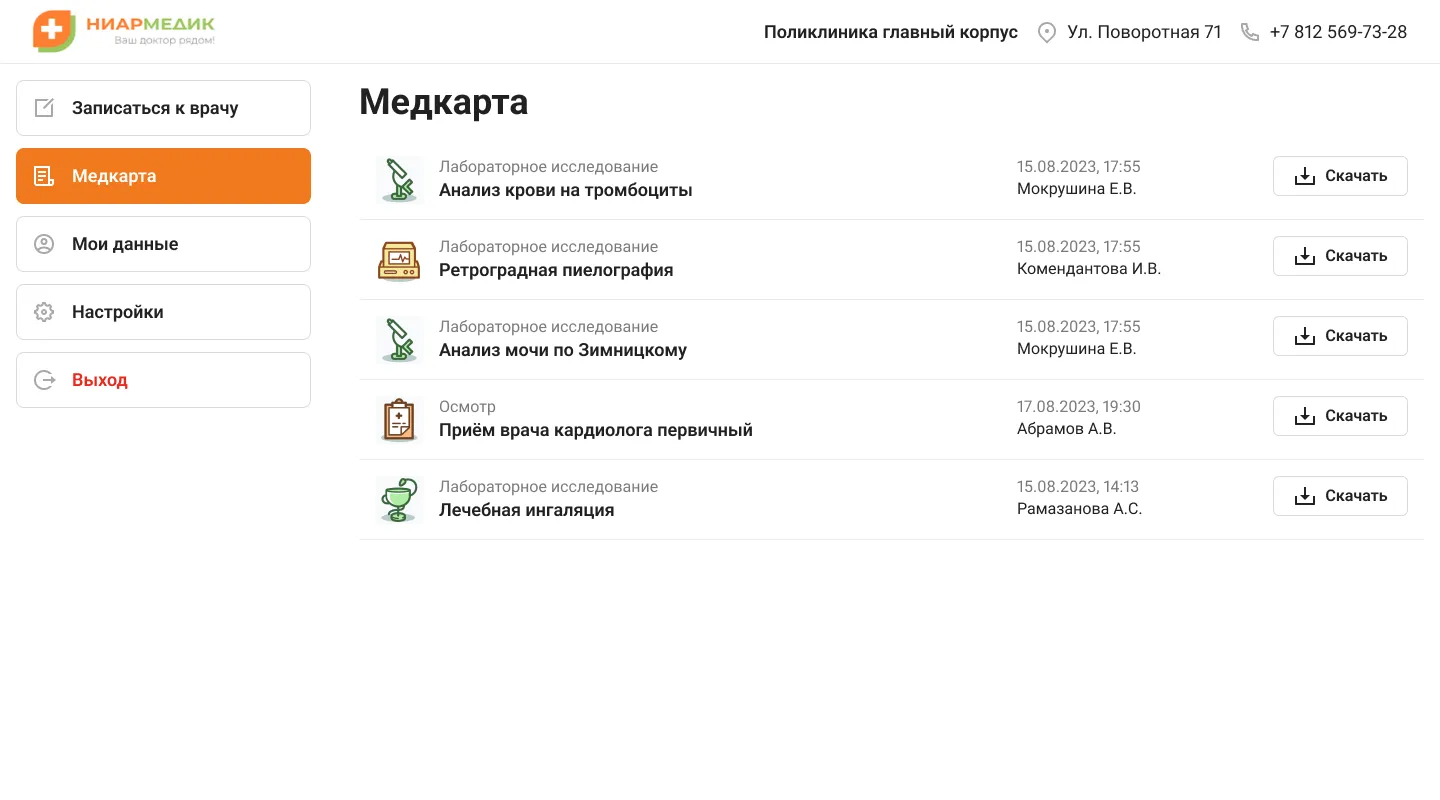Click microscope icon for Анализ крови на тромбоциты
This screenshot has height=800, width=1440.
[399, 180]
